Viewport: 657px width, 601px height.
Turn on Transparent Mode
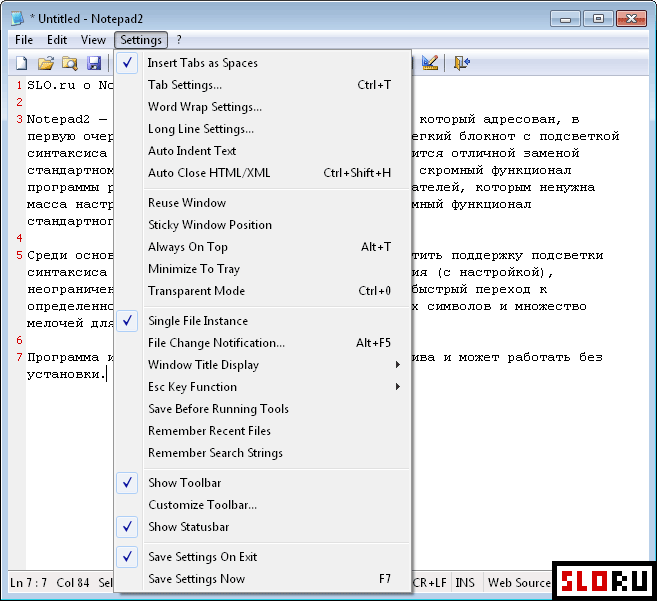point(262,291)
